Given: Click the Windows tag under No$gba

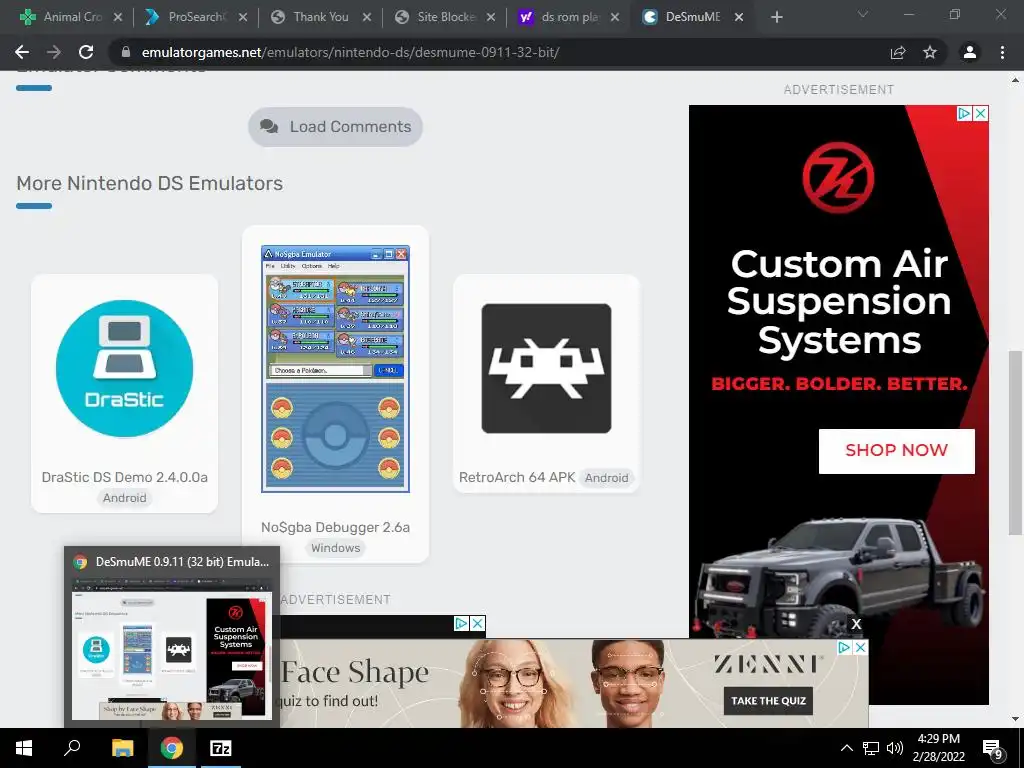Looking at the screenshot, I should pos(335,548).
